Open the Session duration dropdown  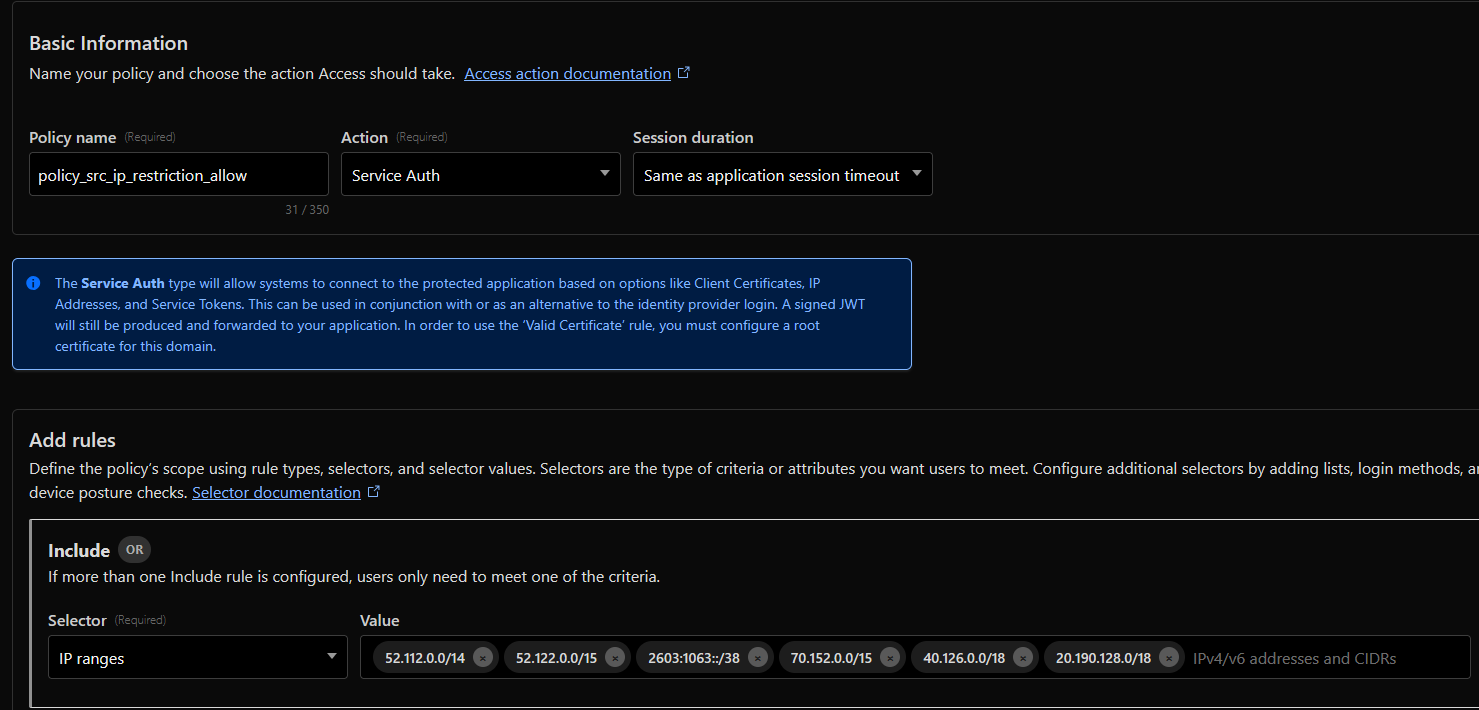pos(782,173)
